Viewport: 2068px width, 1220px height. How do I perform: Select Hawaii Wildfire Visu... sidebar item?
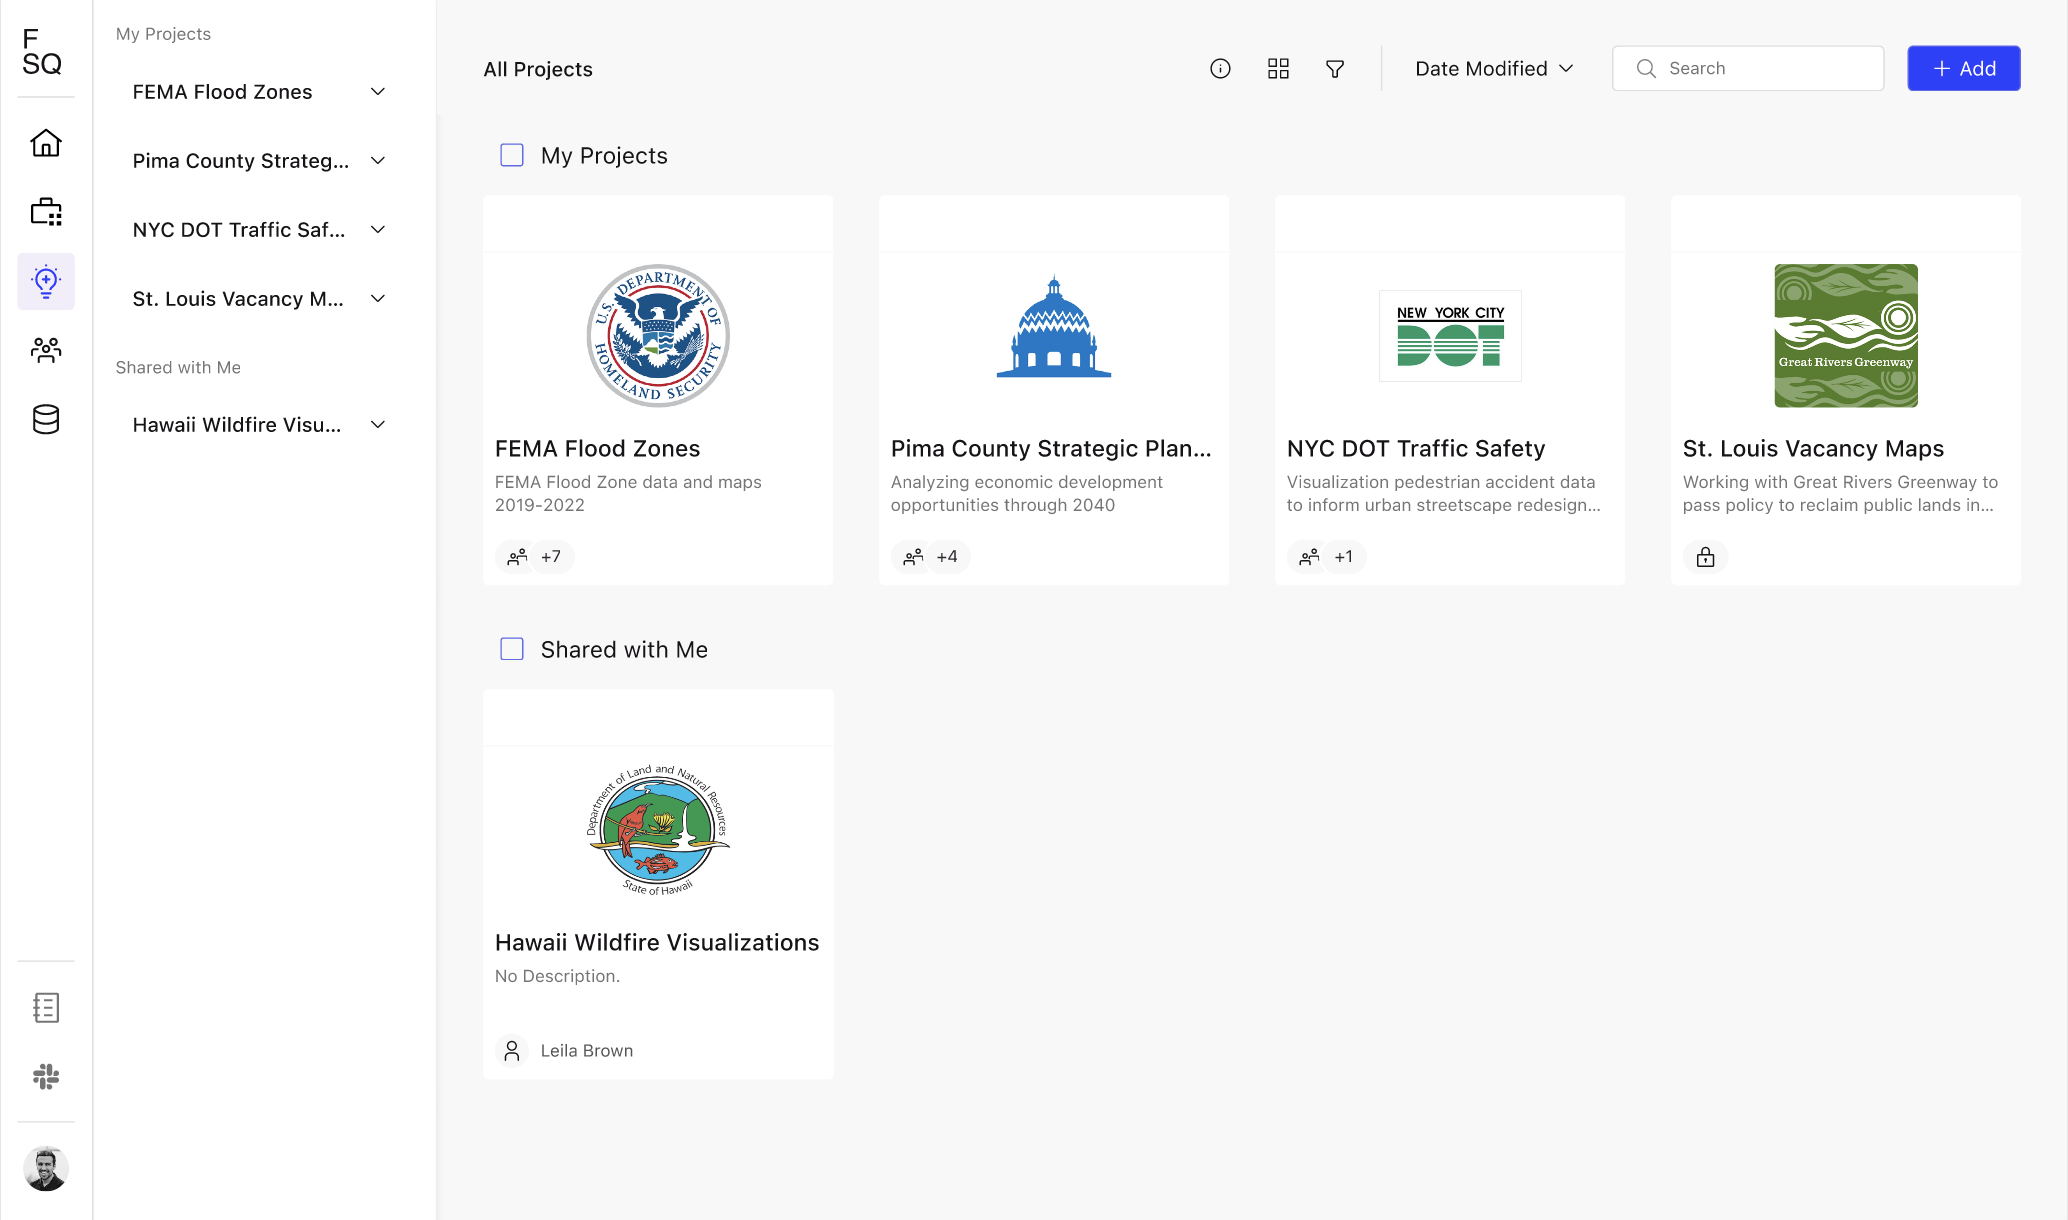tap(237, 425)
